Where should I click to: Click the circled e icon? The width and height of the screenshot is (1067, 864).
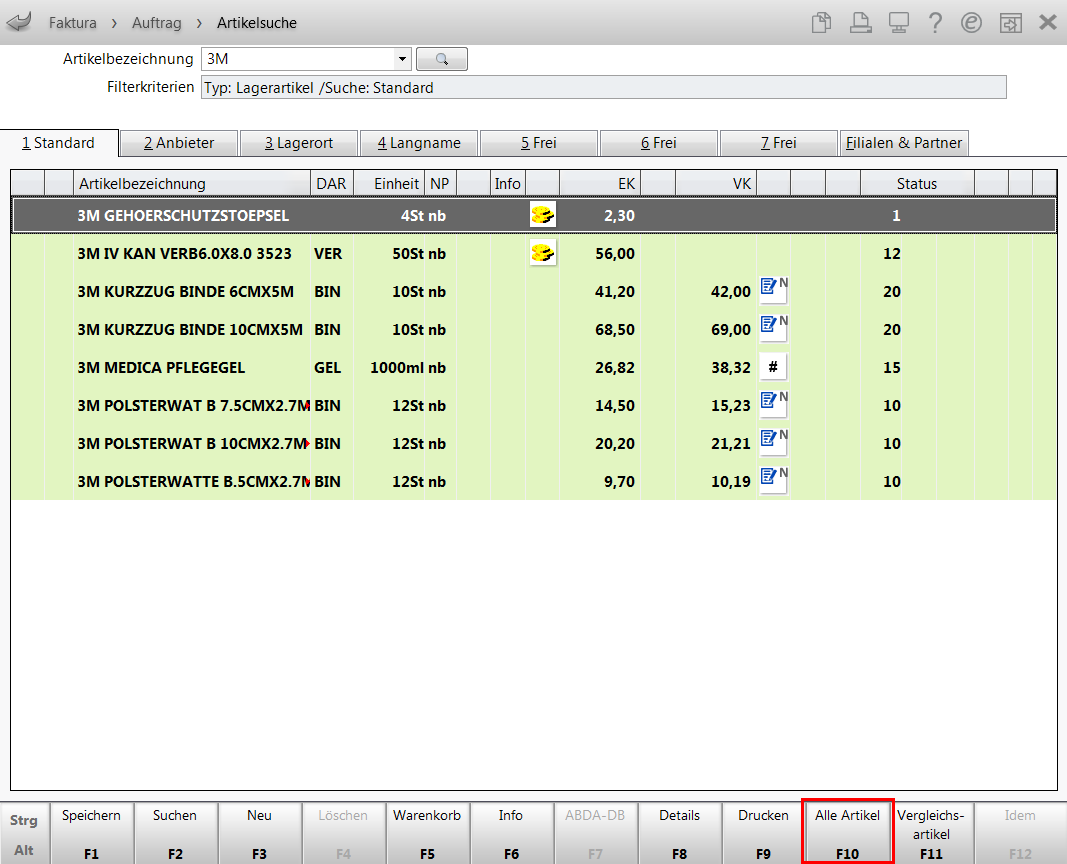(x=971, y=22)
